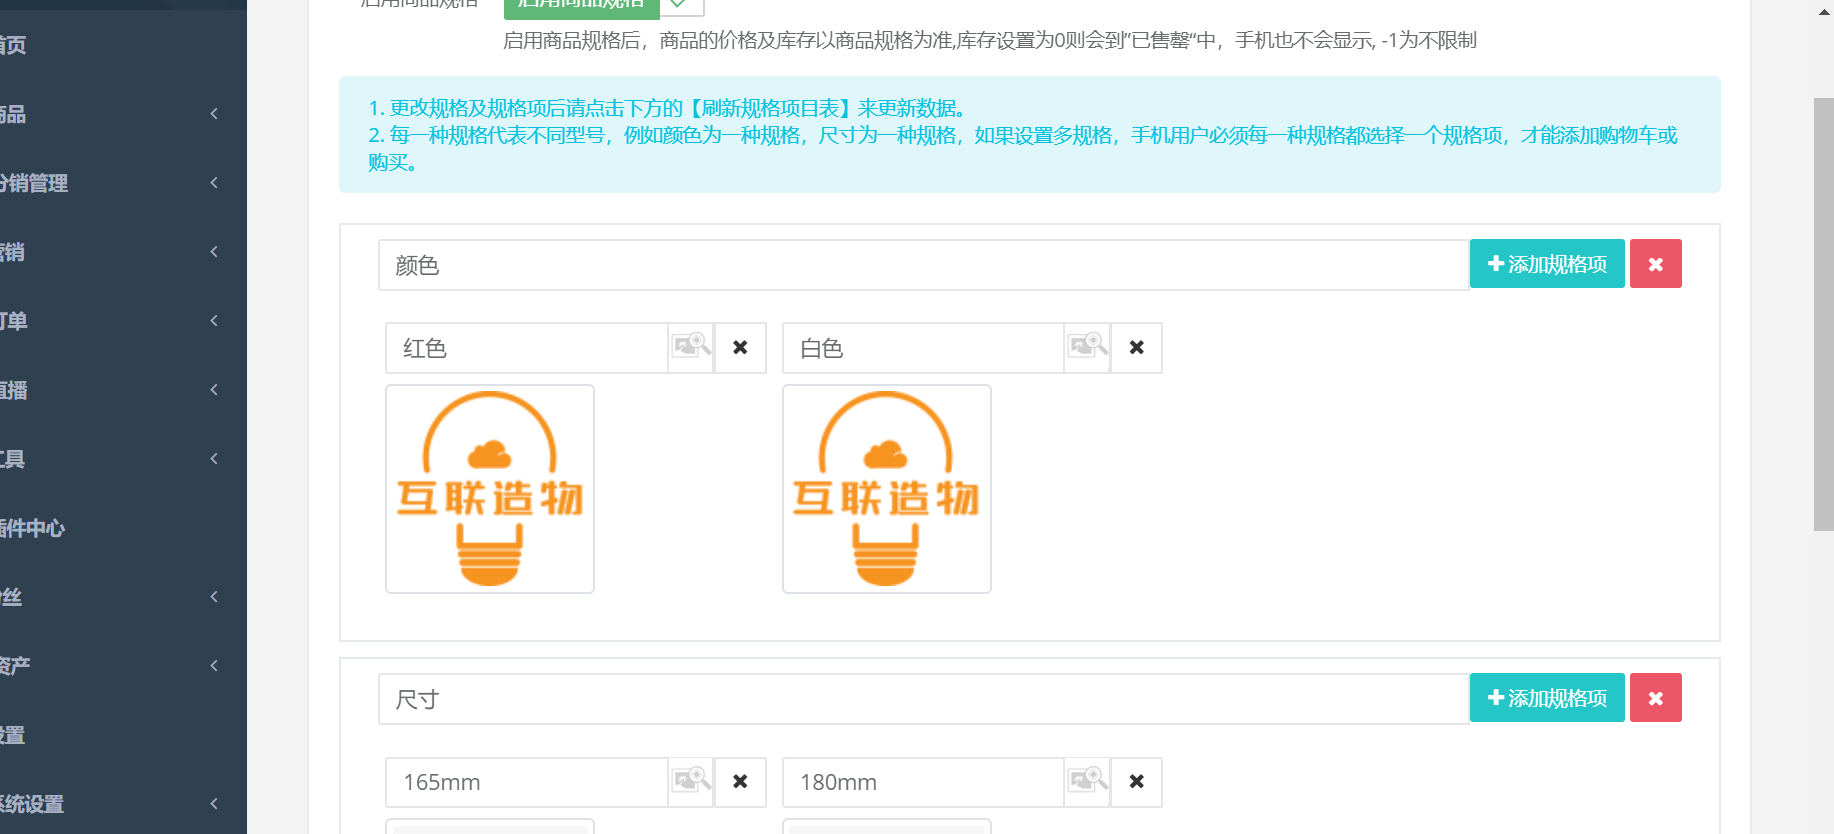The image size is (1834, 834).
Task: Add spec option to 颜色 group
Action: [1547, 264]
